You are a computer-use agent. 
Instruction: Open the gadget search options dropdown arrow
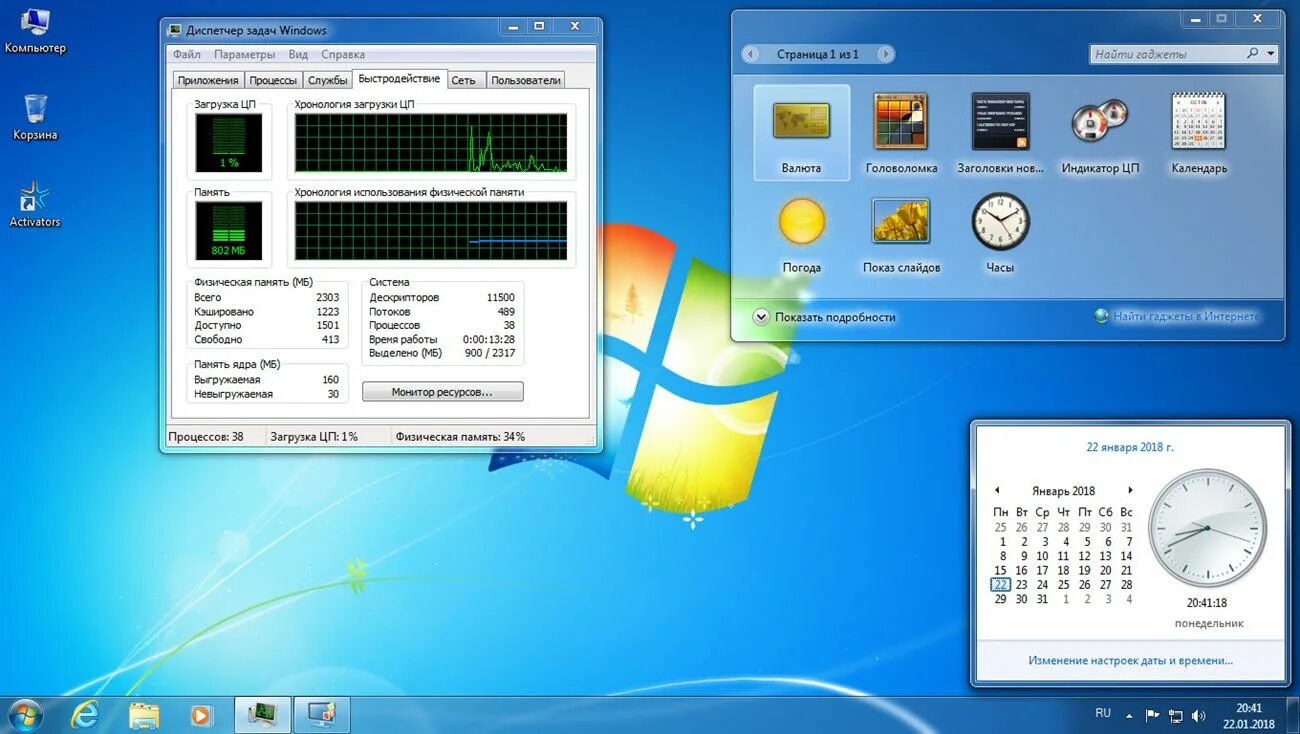[x=1271, y=54]
